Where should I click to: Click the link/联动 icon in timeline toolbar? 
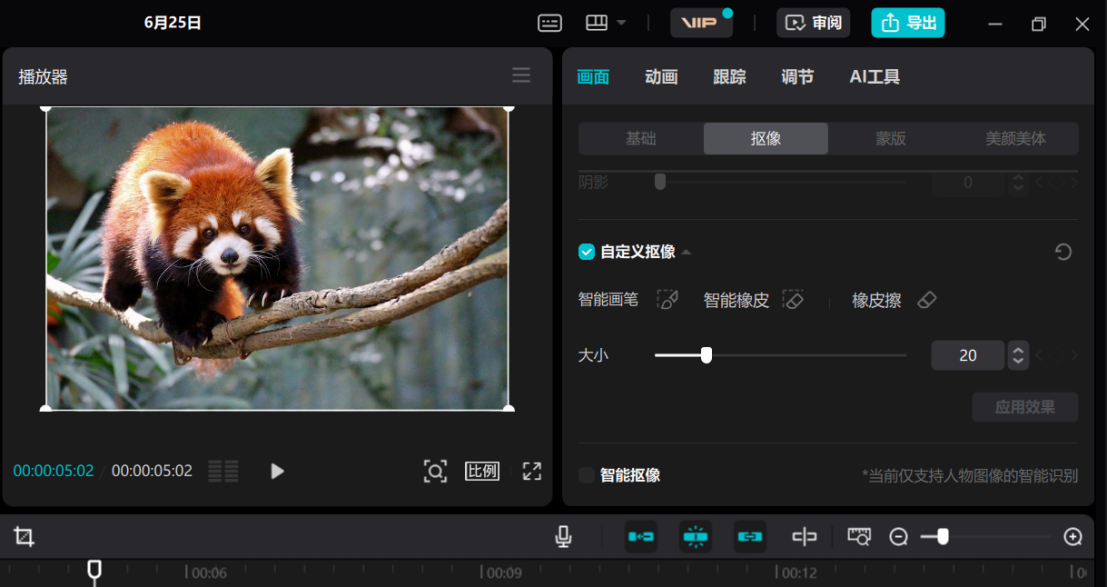(x=749, y=537)
